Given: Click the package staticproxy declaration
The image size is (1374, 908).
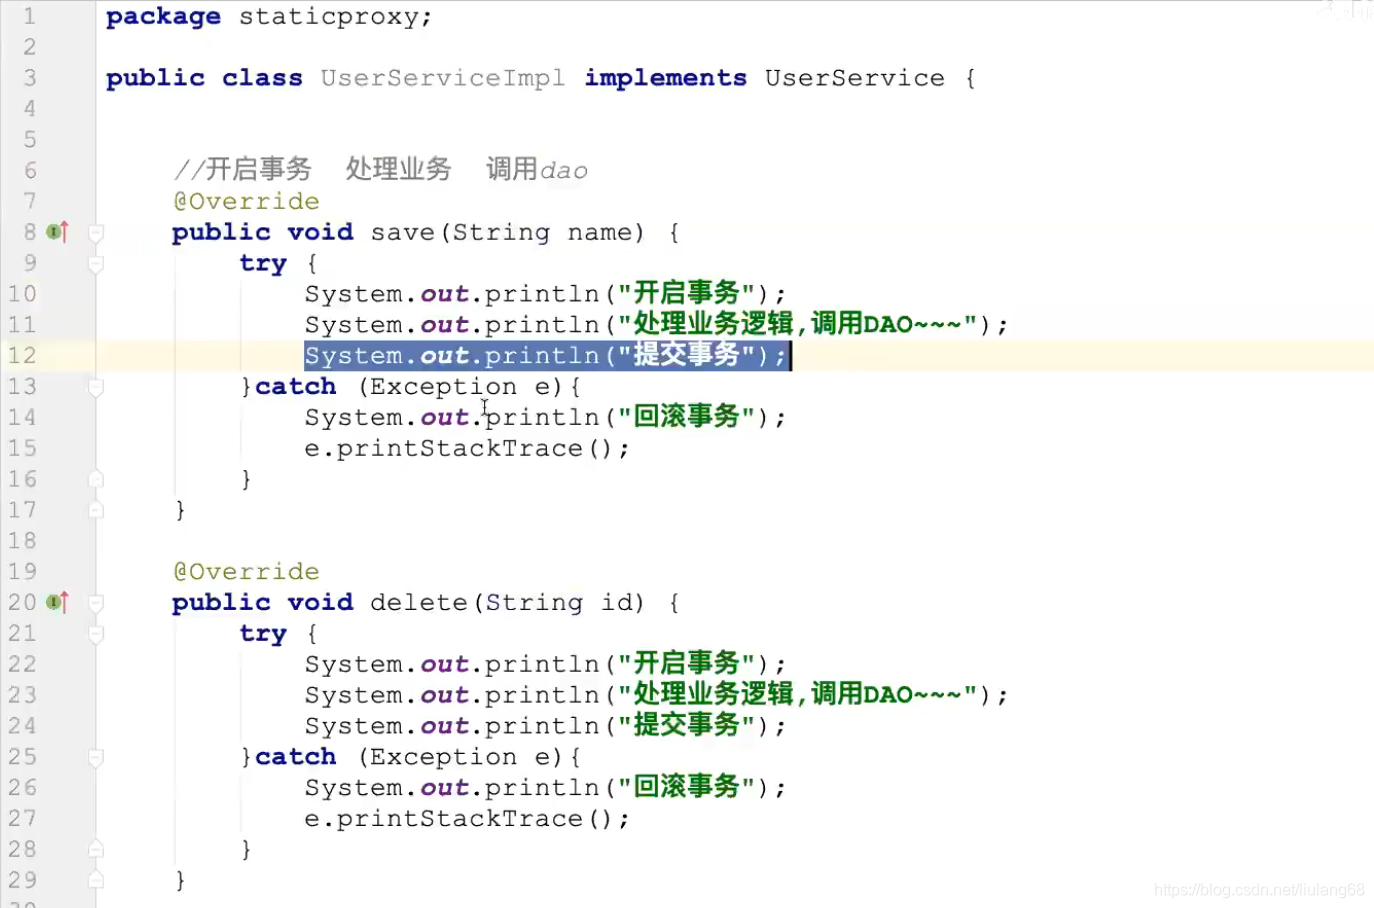Looking at the screenshot, I should coord(269,17).
